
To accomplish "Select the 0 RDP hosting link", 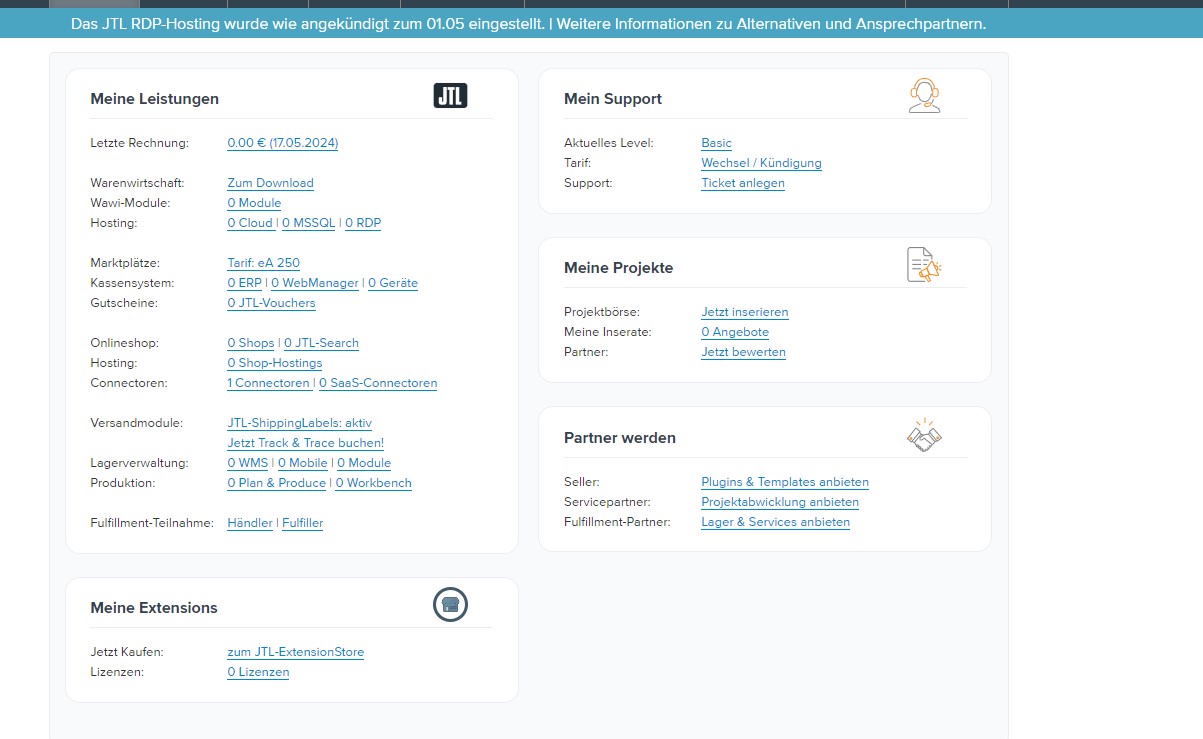I will tap(363, 223).
